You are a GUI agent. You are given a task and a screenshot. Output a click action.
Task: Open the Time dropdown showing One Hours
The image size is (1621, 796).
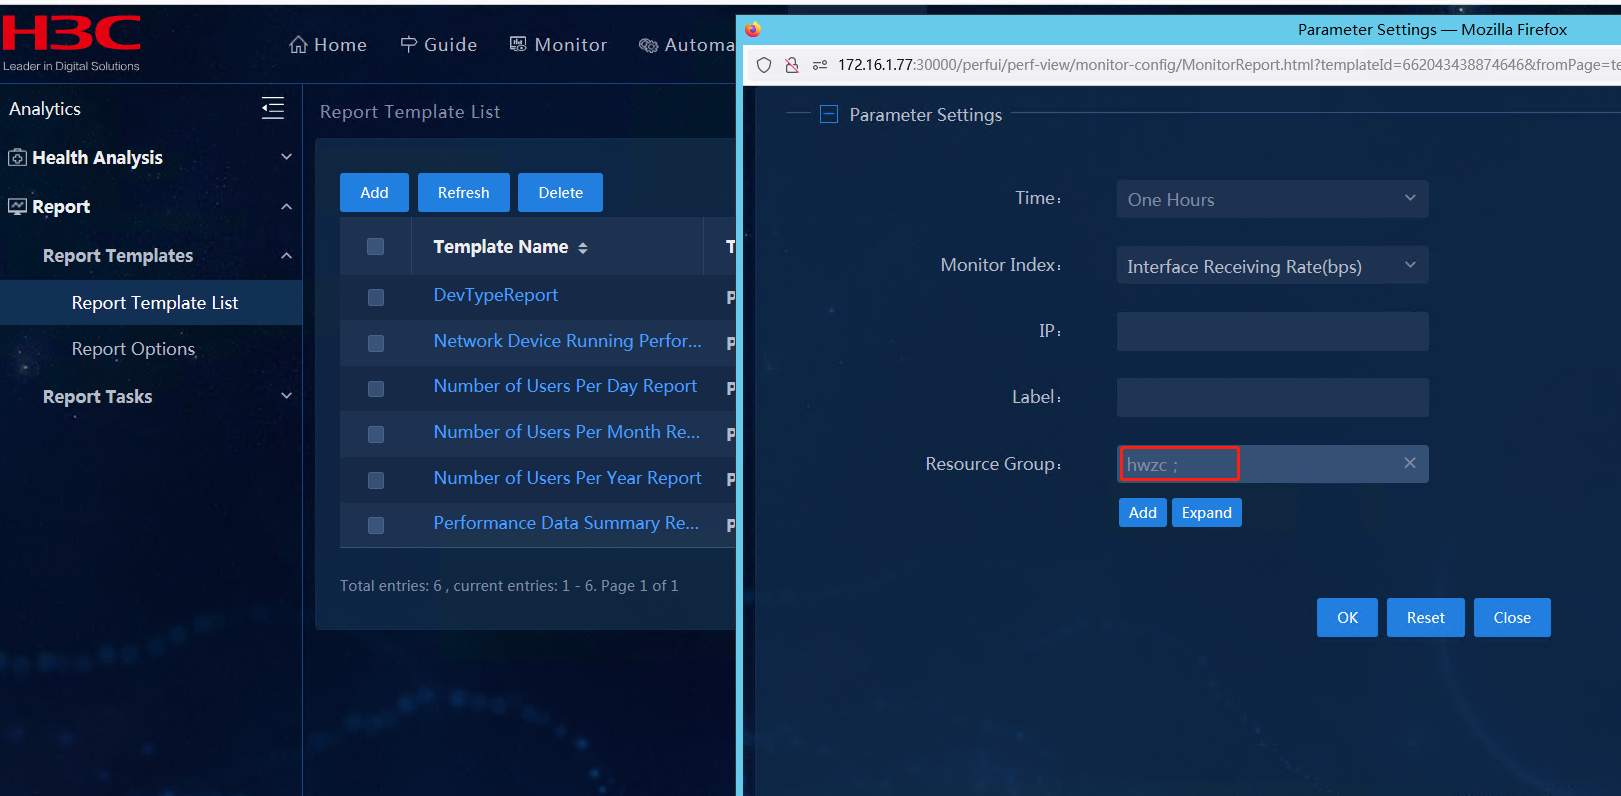click(x=1272, y=199)
